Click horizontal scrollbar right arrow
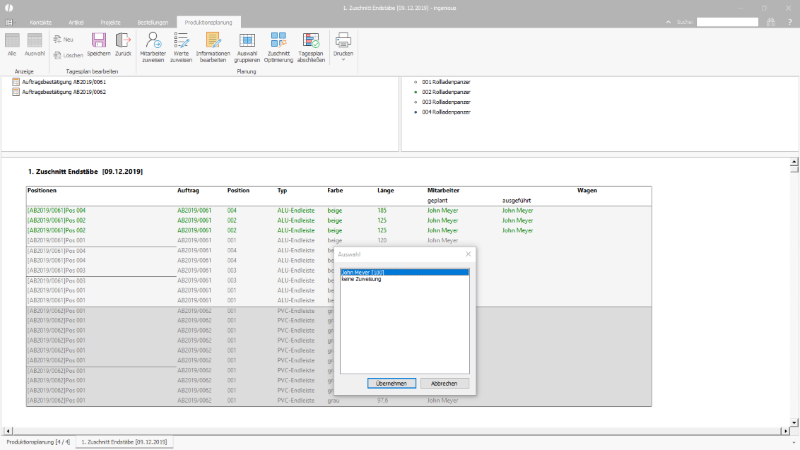 [786, 431]
